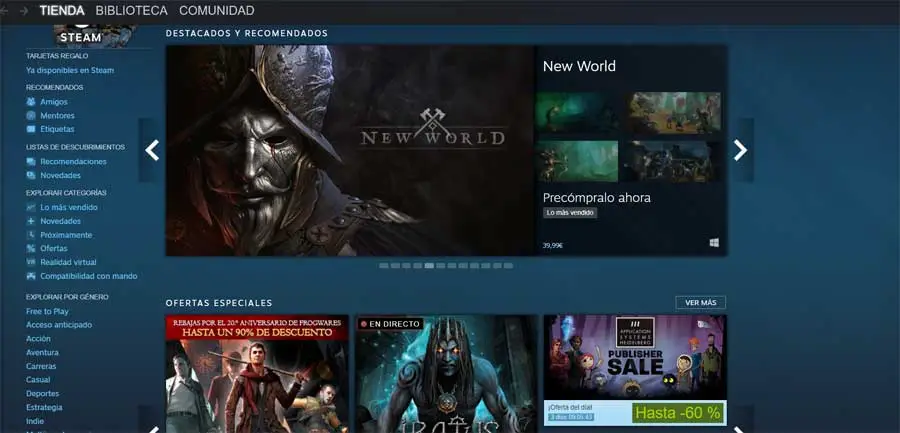Click the Steam gift card image
The width and height of the screenshot is (900, 433).
pos(95,34)
